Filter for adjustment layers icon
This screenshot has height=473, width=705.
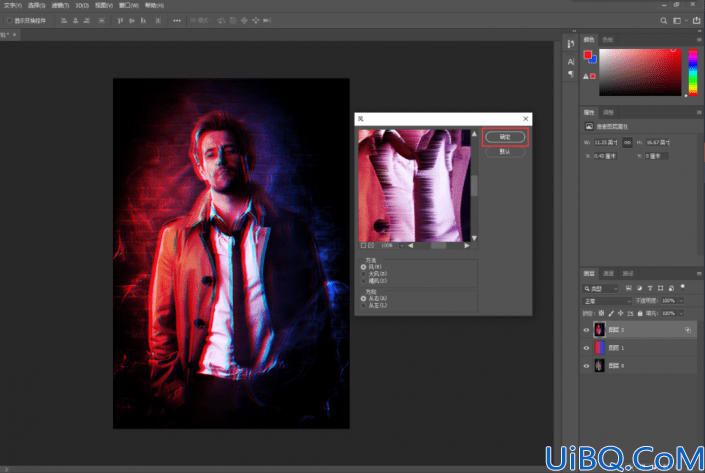(639, 288)
